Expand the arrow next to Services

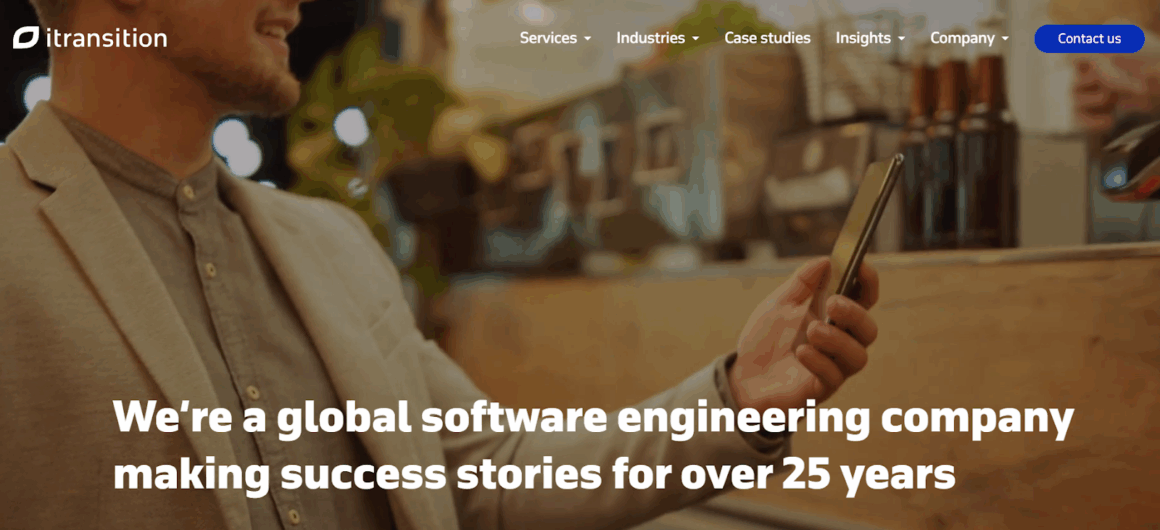point(587,39)
